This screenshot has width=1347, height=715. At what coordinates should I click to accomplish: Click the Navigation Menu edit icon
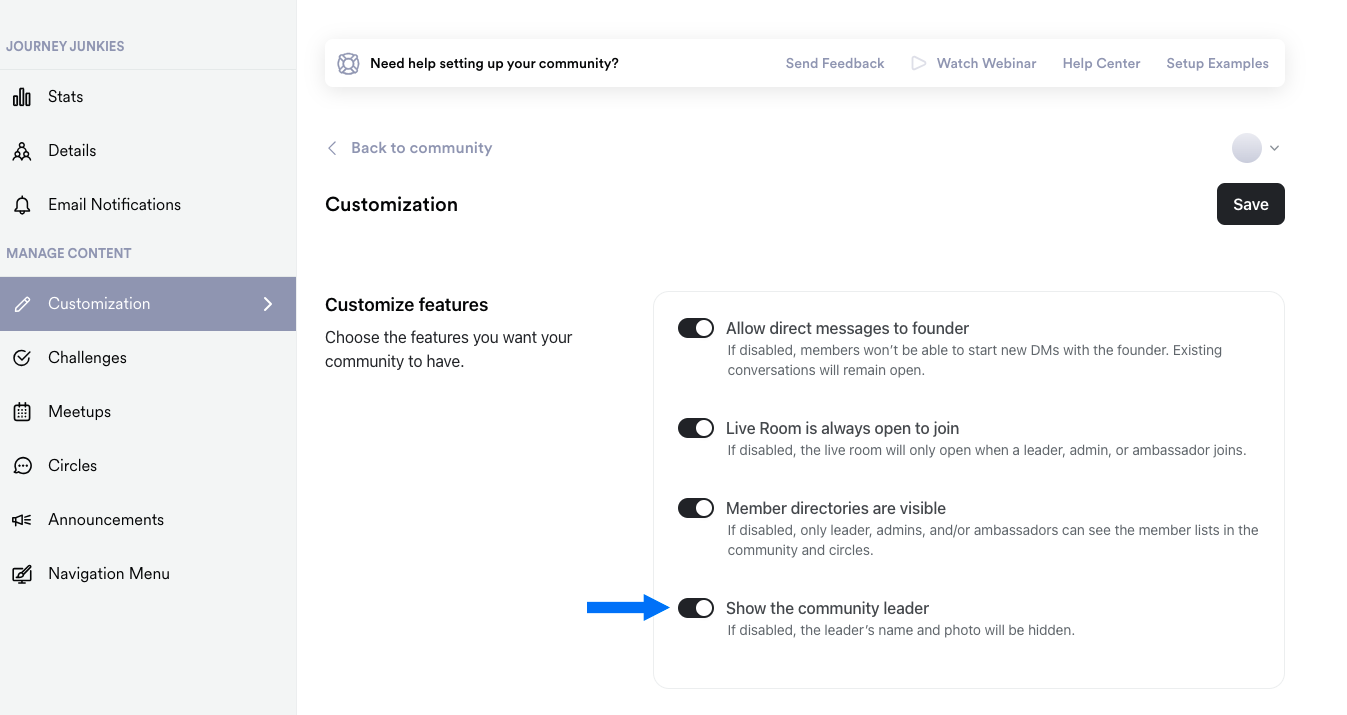21,574
